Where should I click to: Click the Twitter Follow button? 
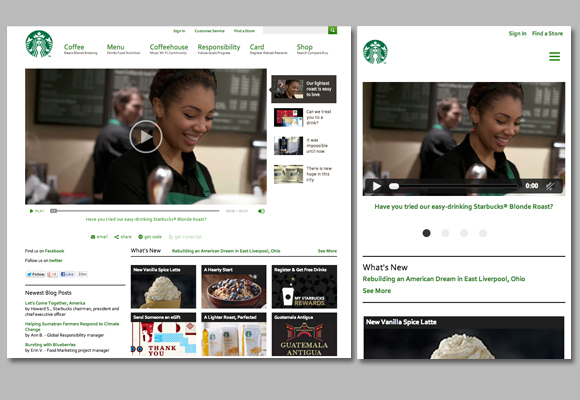36,274
